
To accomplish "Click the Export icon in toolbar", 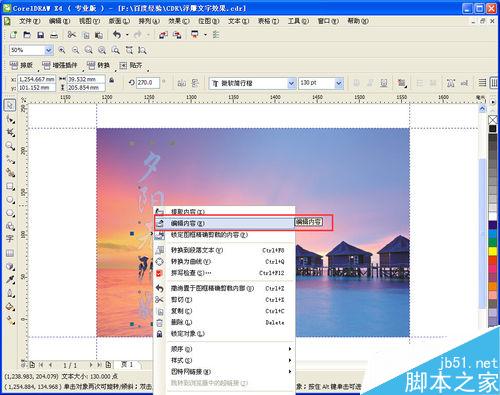I will 177,35.
